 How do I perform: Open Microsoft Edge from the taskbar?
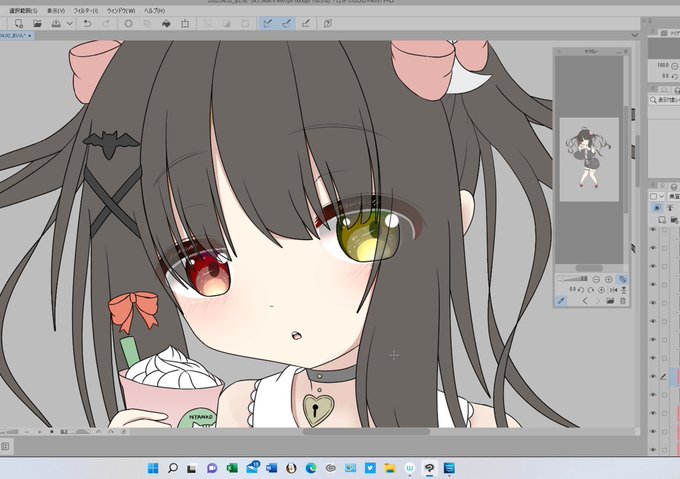click(x=311, y=468)
